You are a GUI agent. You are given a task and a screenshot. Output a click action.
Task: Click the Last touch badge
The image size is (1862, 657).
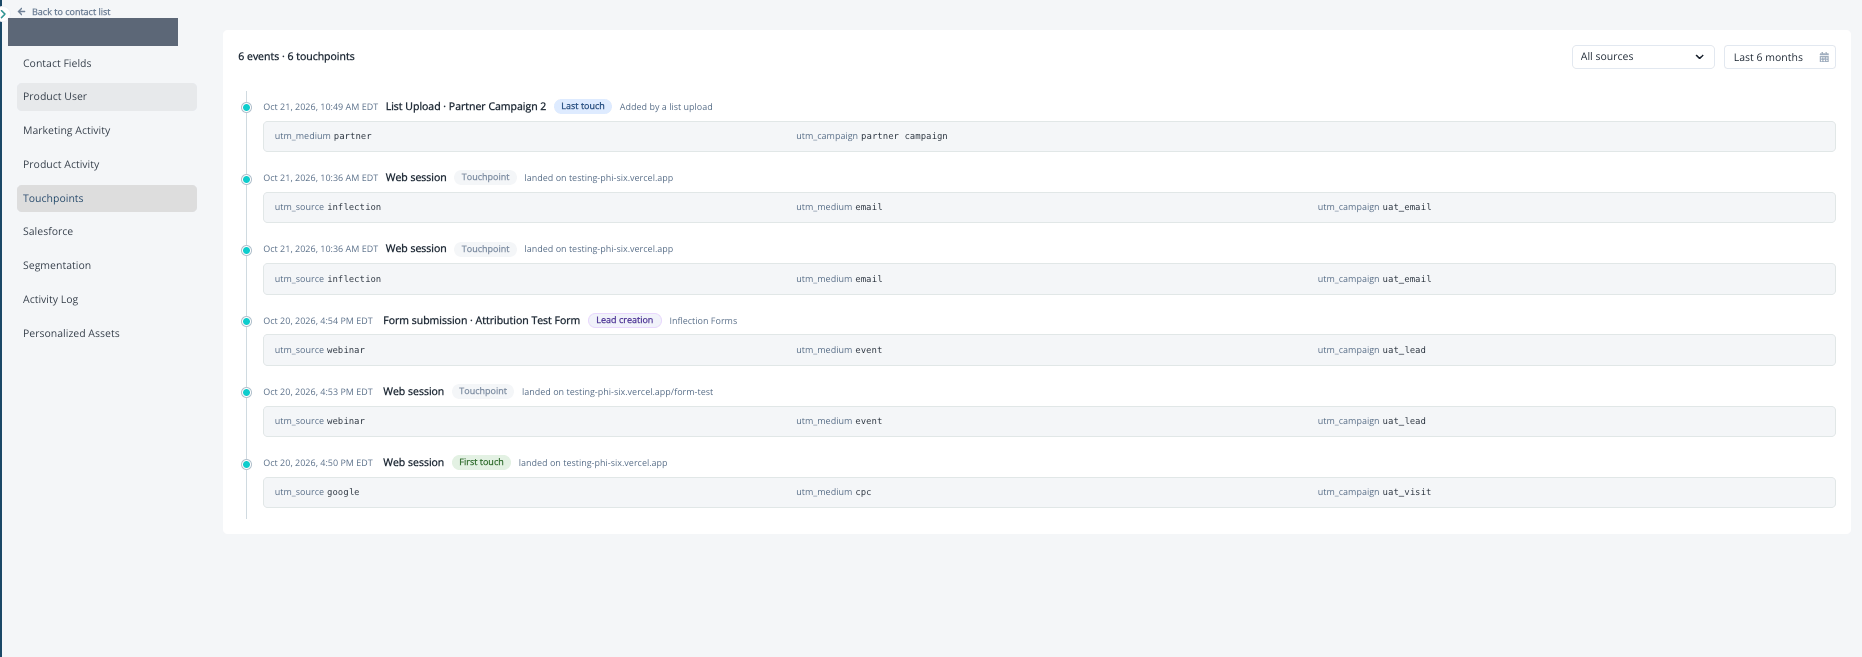pyautogui.click(x=583, y=106)
